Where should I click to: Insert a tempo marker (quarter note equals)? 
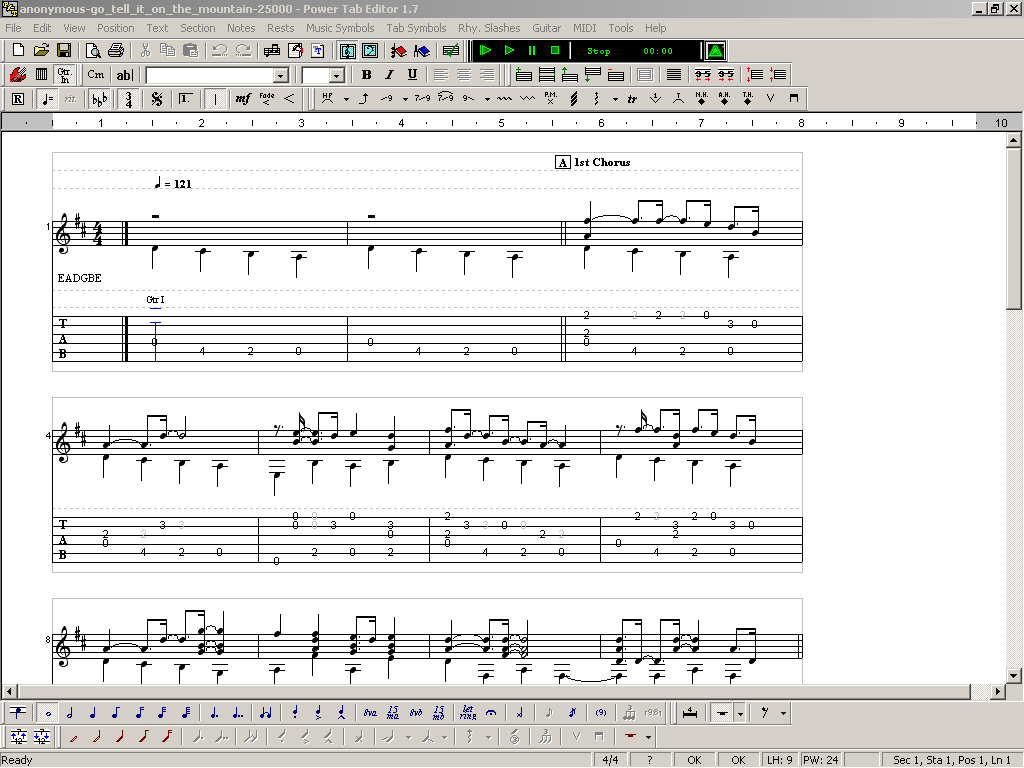coord(47,99)
